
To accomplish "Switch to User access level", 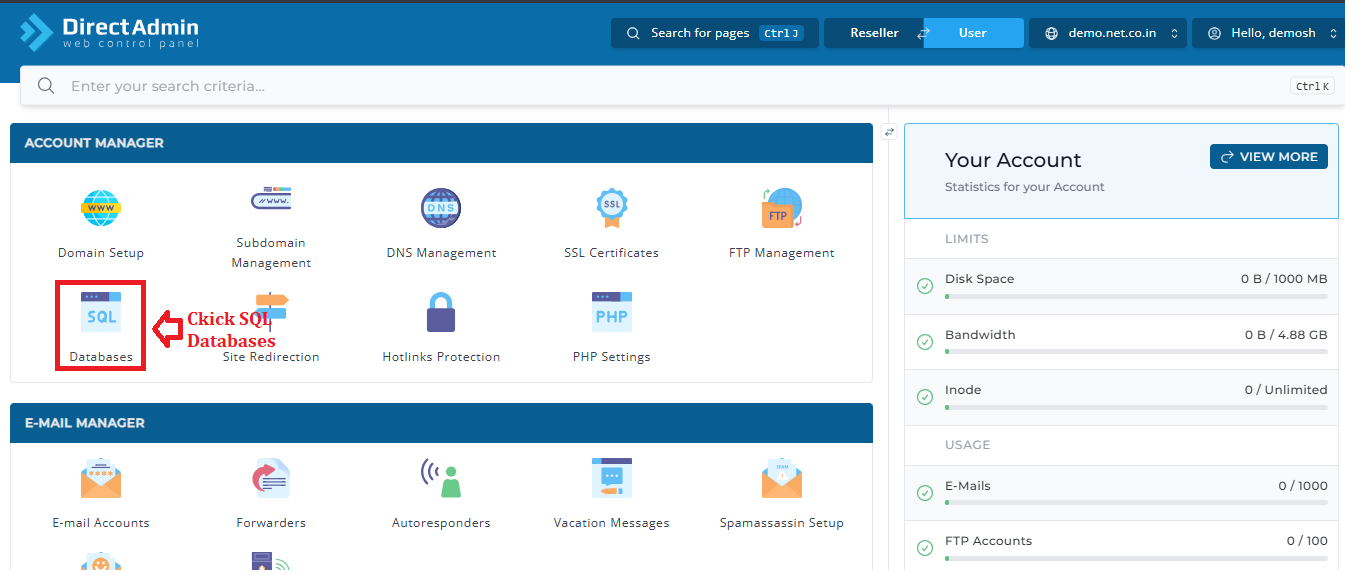I will [973, 33].
